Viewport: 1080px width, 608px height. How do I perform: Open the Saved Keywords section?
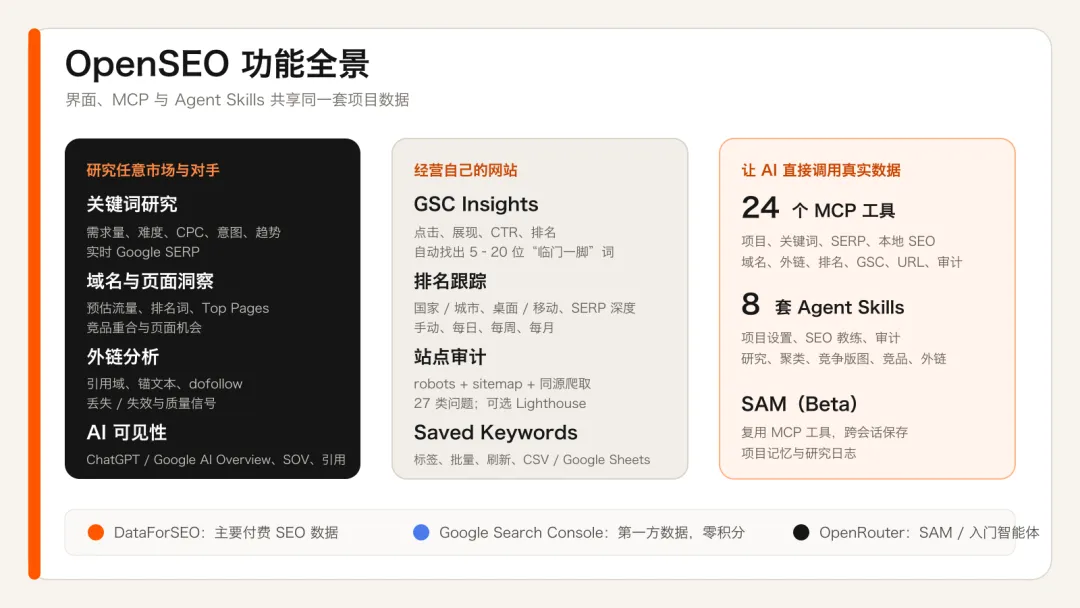(x=495, y=432)
